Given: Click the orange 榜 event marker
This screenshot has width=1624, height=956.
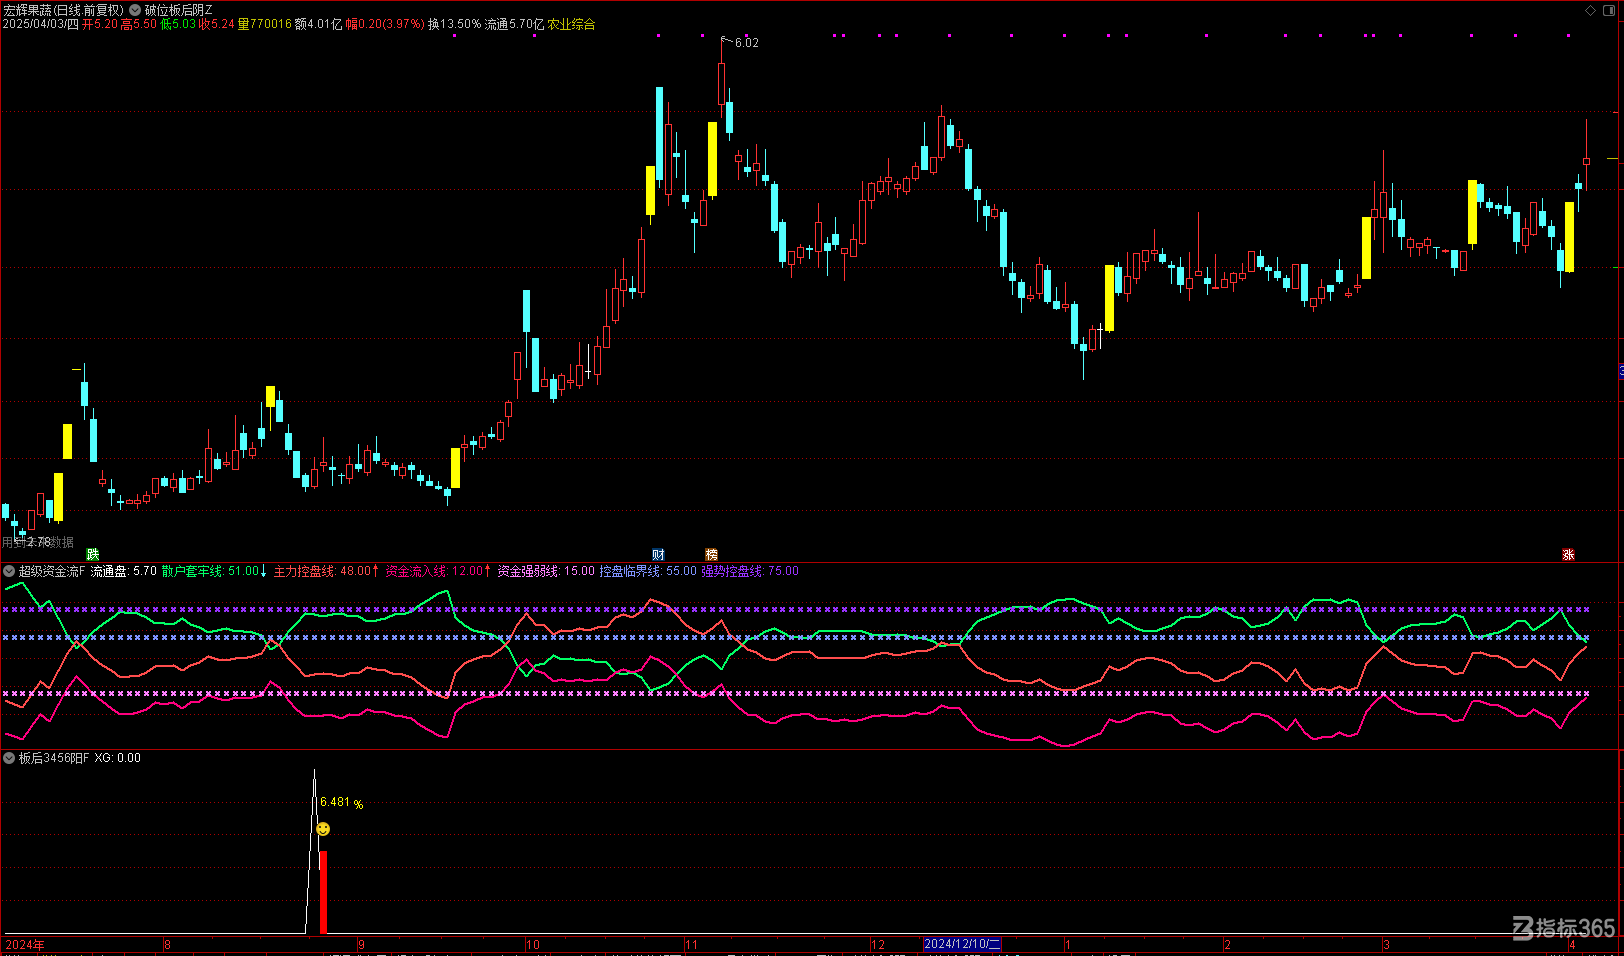Looking at the screenshot, I should pos(711,554).
